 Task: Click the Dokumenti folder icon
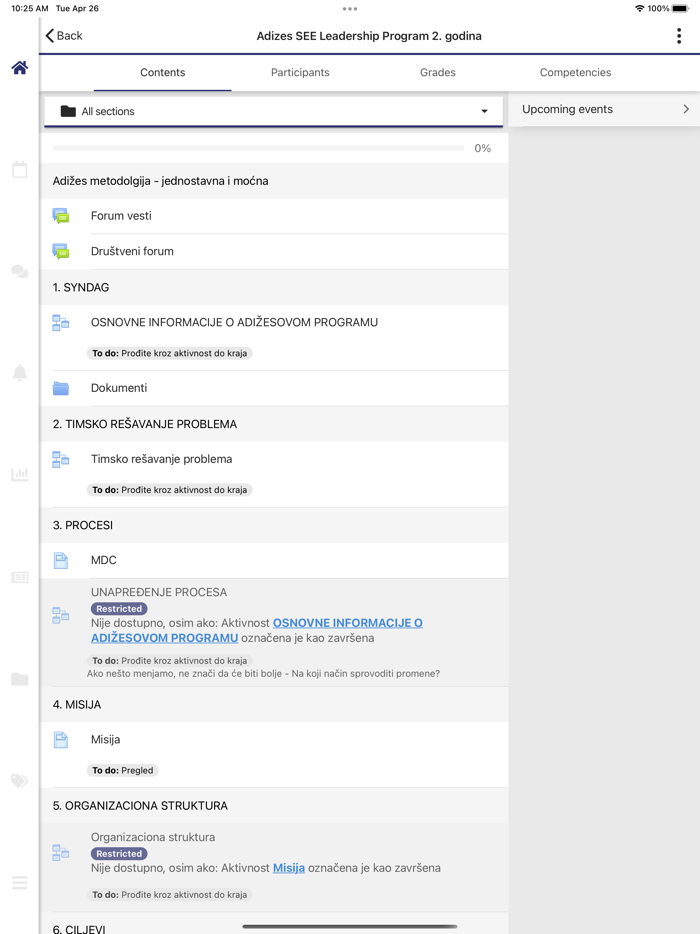click(61, 388)
